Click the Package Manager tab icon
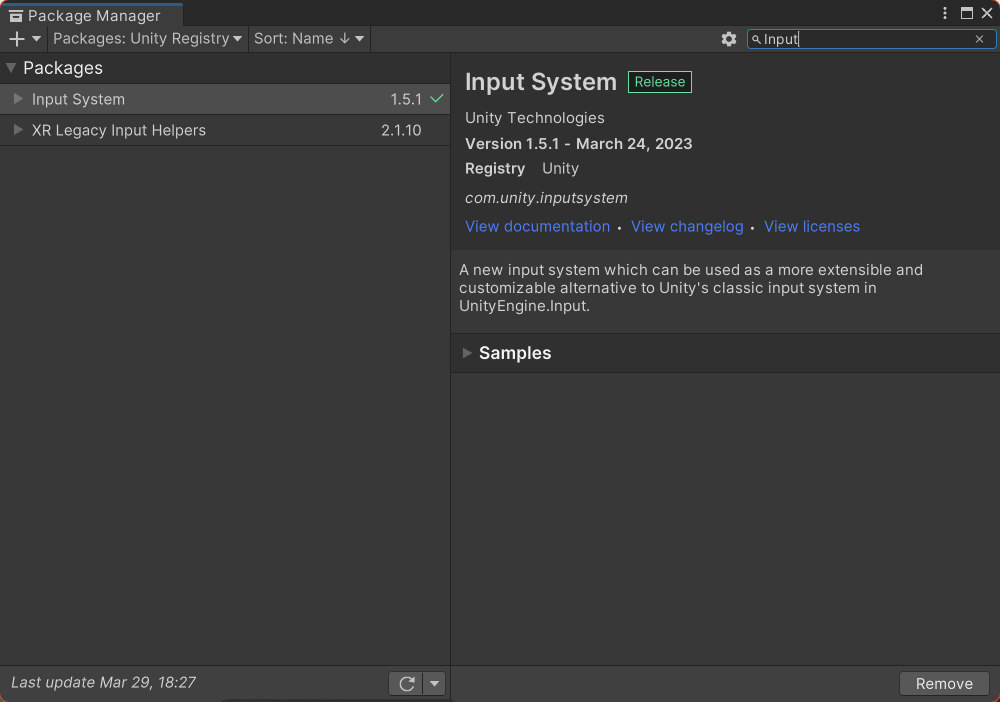Image resolution: width=1000 pixels, height=702 pixels. click(x=16, y=16)
